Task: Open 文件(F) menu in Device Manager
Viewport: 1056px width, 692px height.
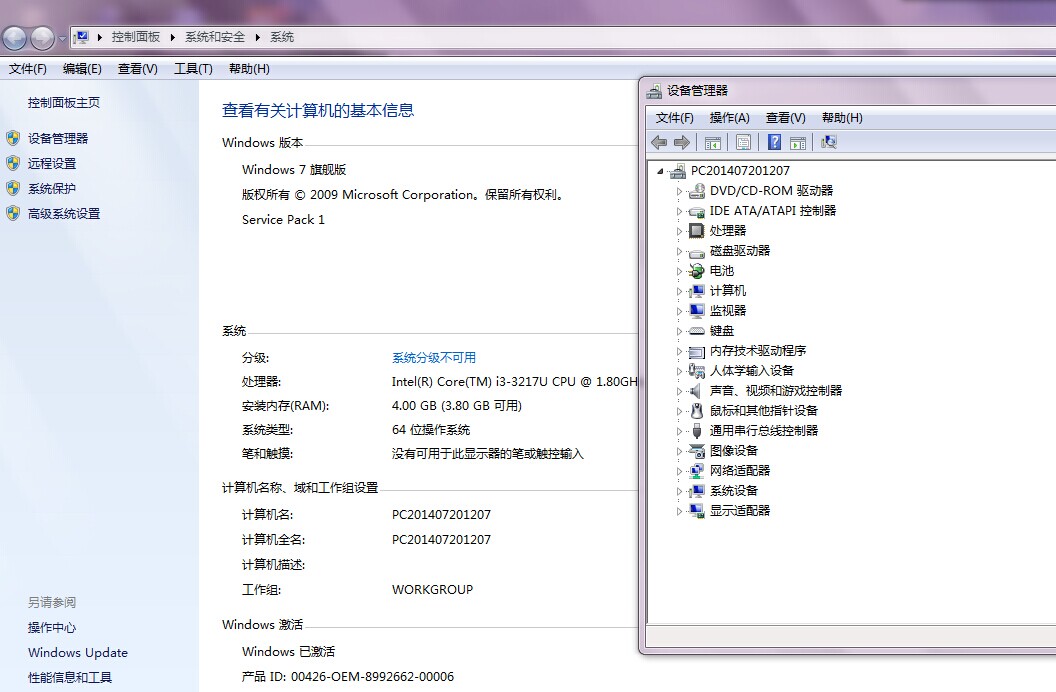Action: [675, 118]
